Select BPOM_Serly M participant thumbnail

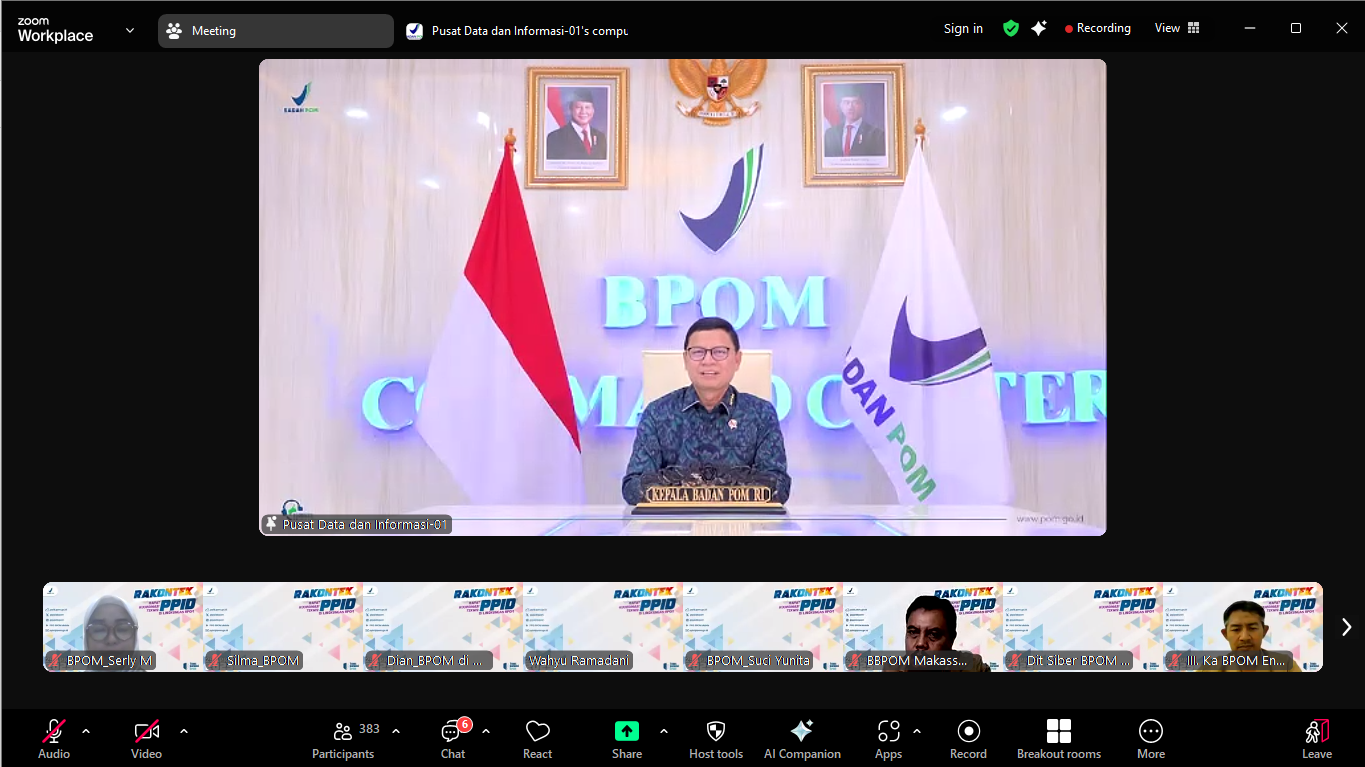pyautogui.click(x=123, y=627)
